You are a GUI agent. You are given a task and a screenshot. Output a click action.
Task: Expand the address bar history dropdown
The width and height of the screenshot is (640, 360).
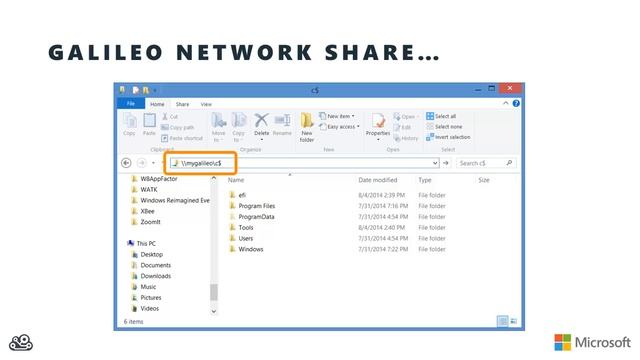point(435,163)
